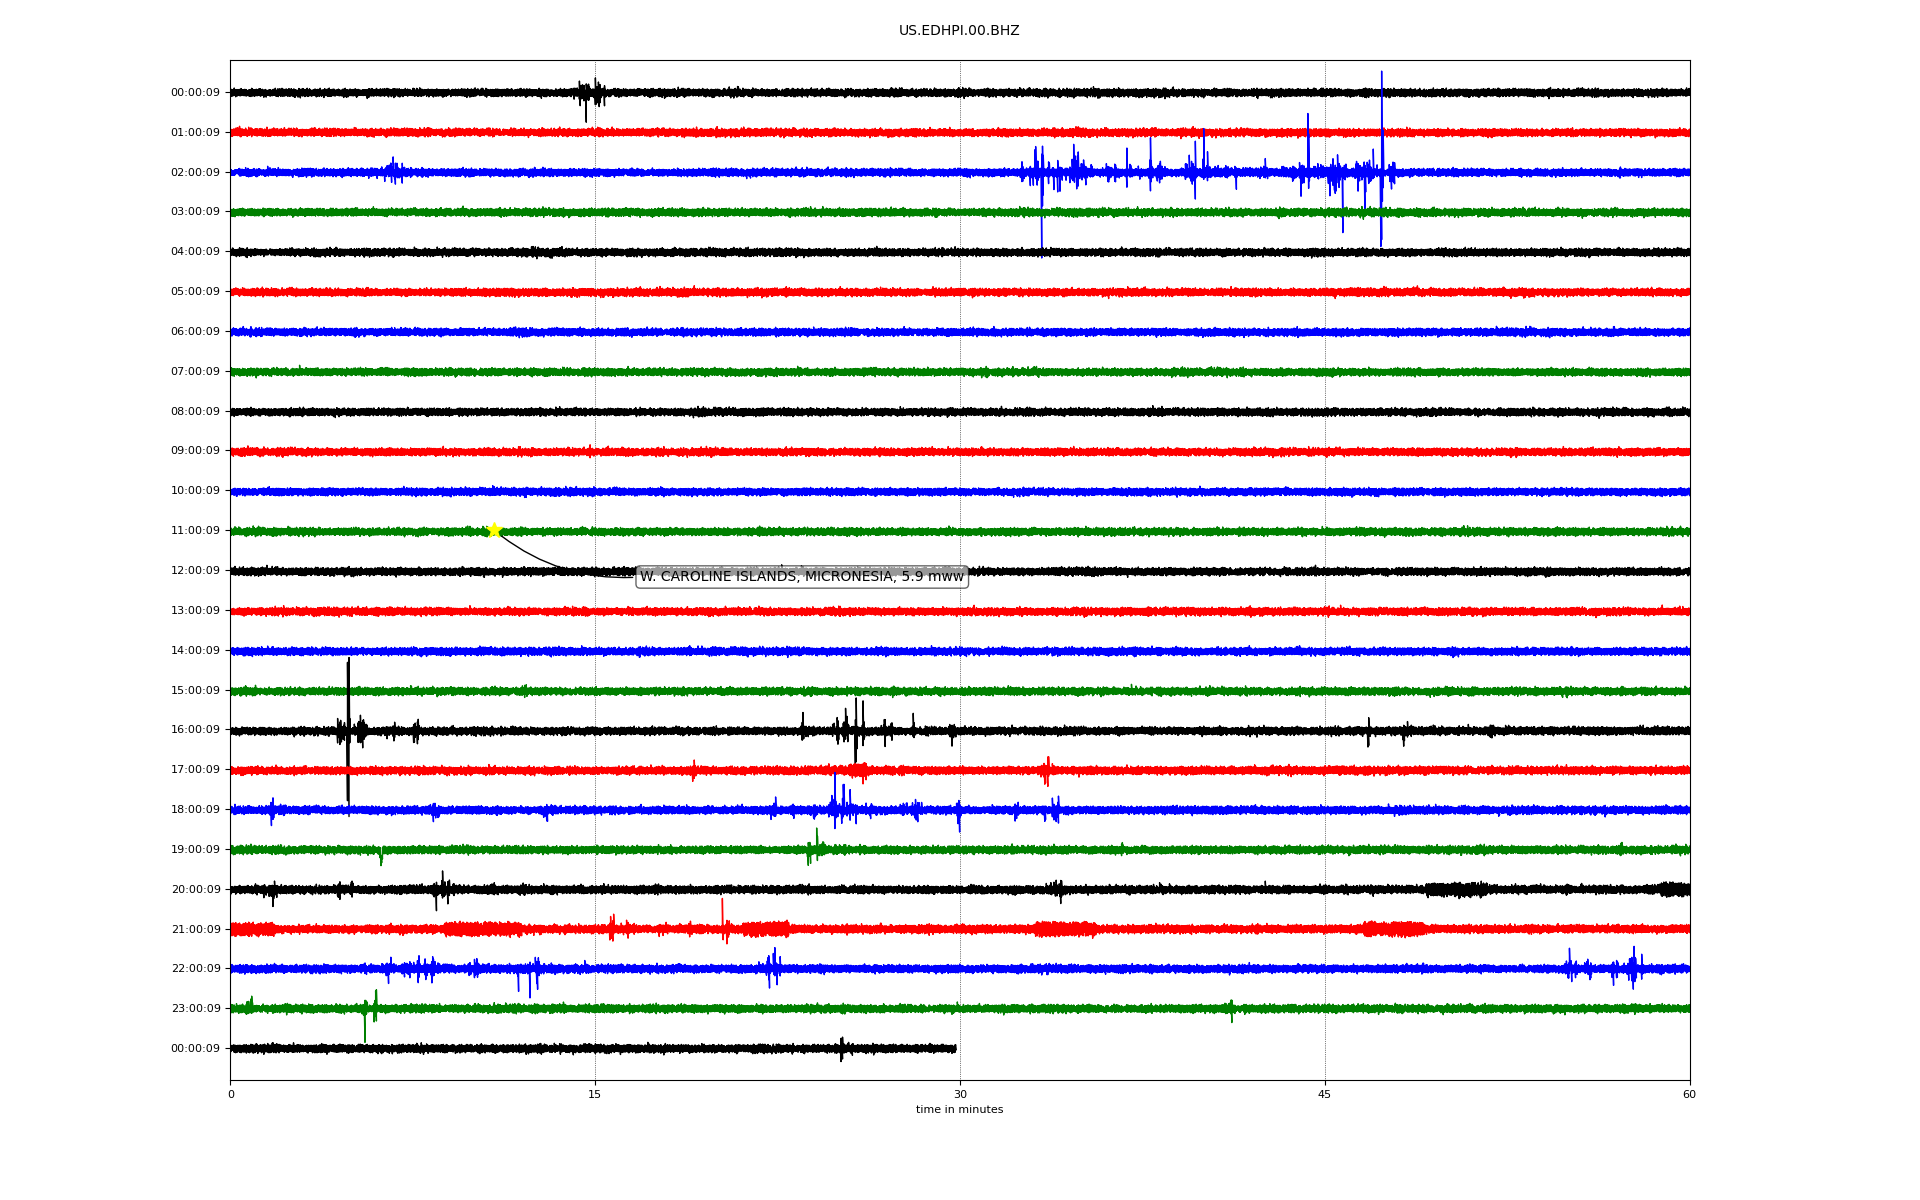This screenshot has width=1920, height=1200.
Task: Select the 02:00:09 trace label
Action: coord(195,173)
